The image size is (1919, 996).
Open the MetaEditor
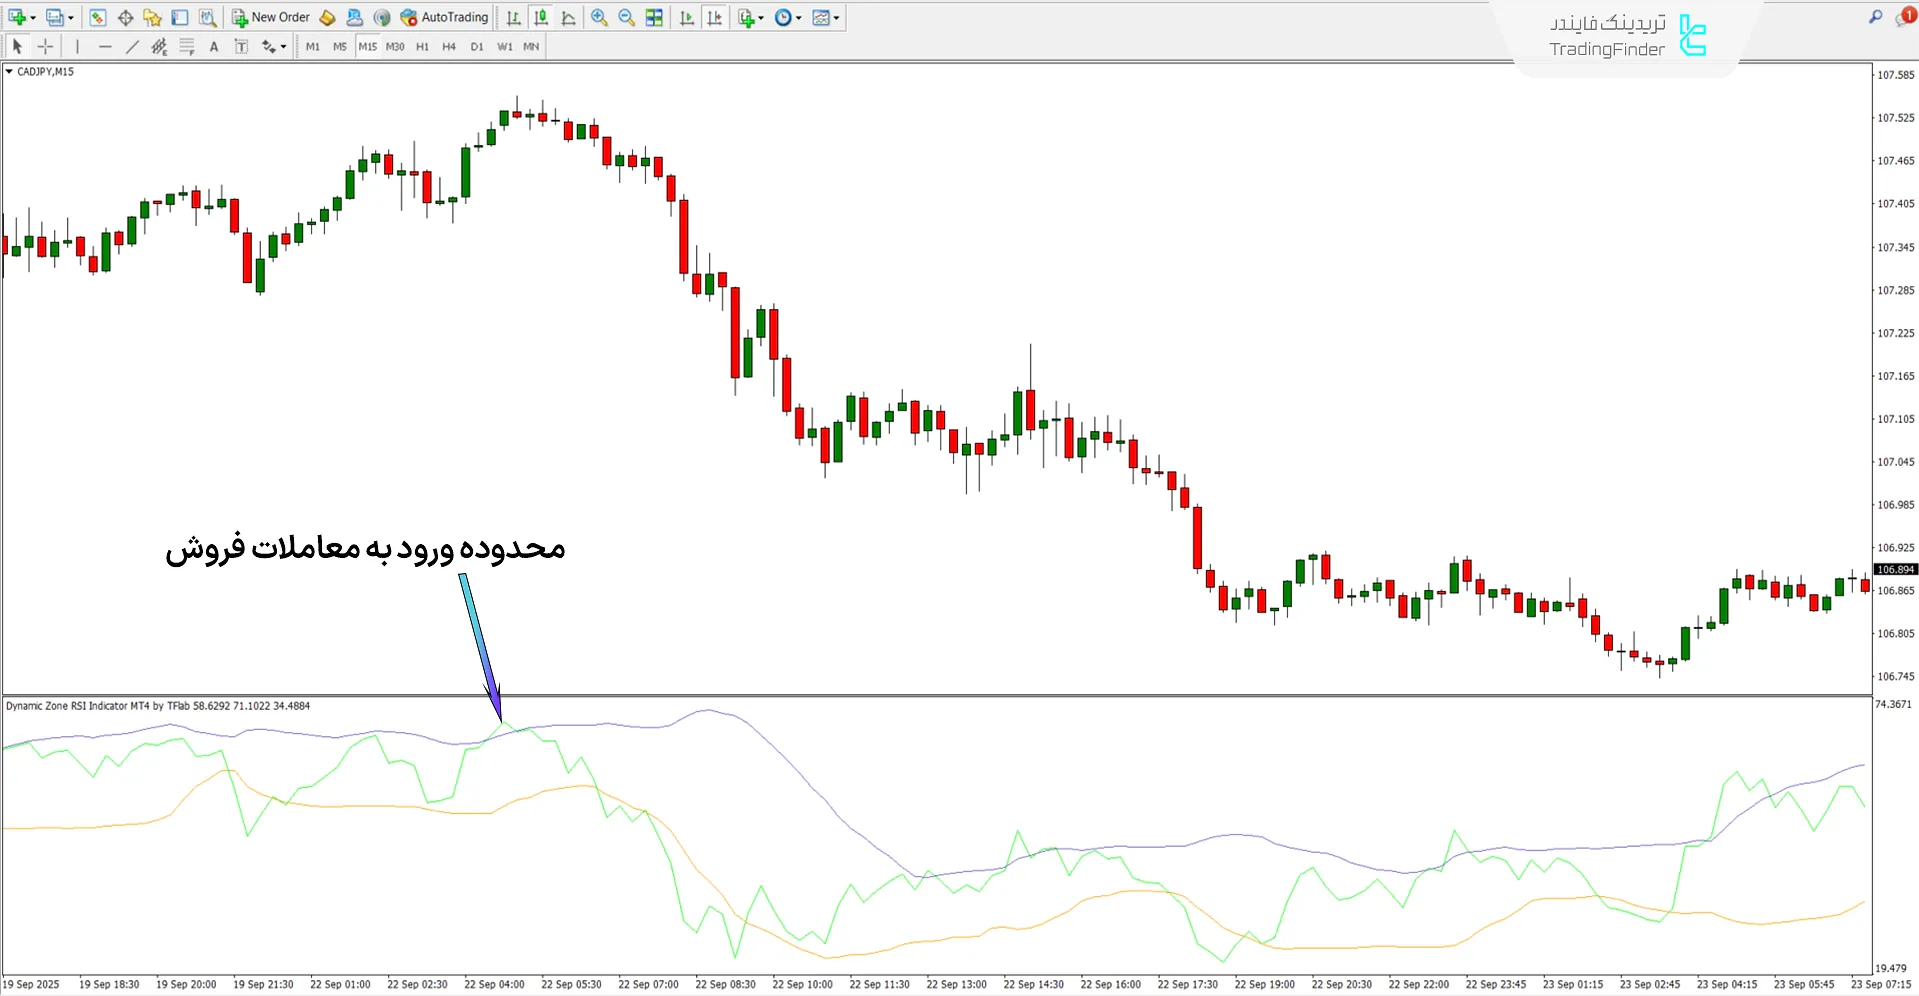pos(328,17)
